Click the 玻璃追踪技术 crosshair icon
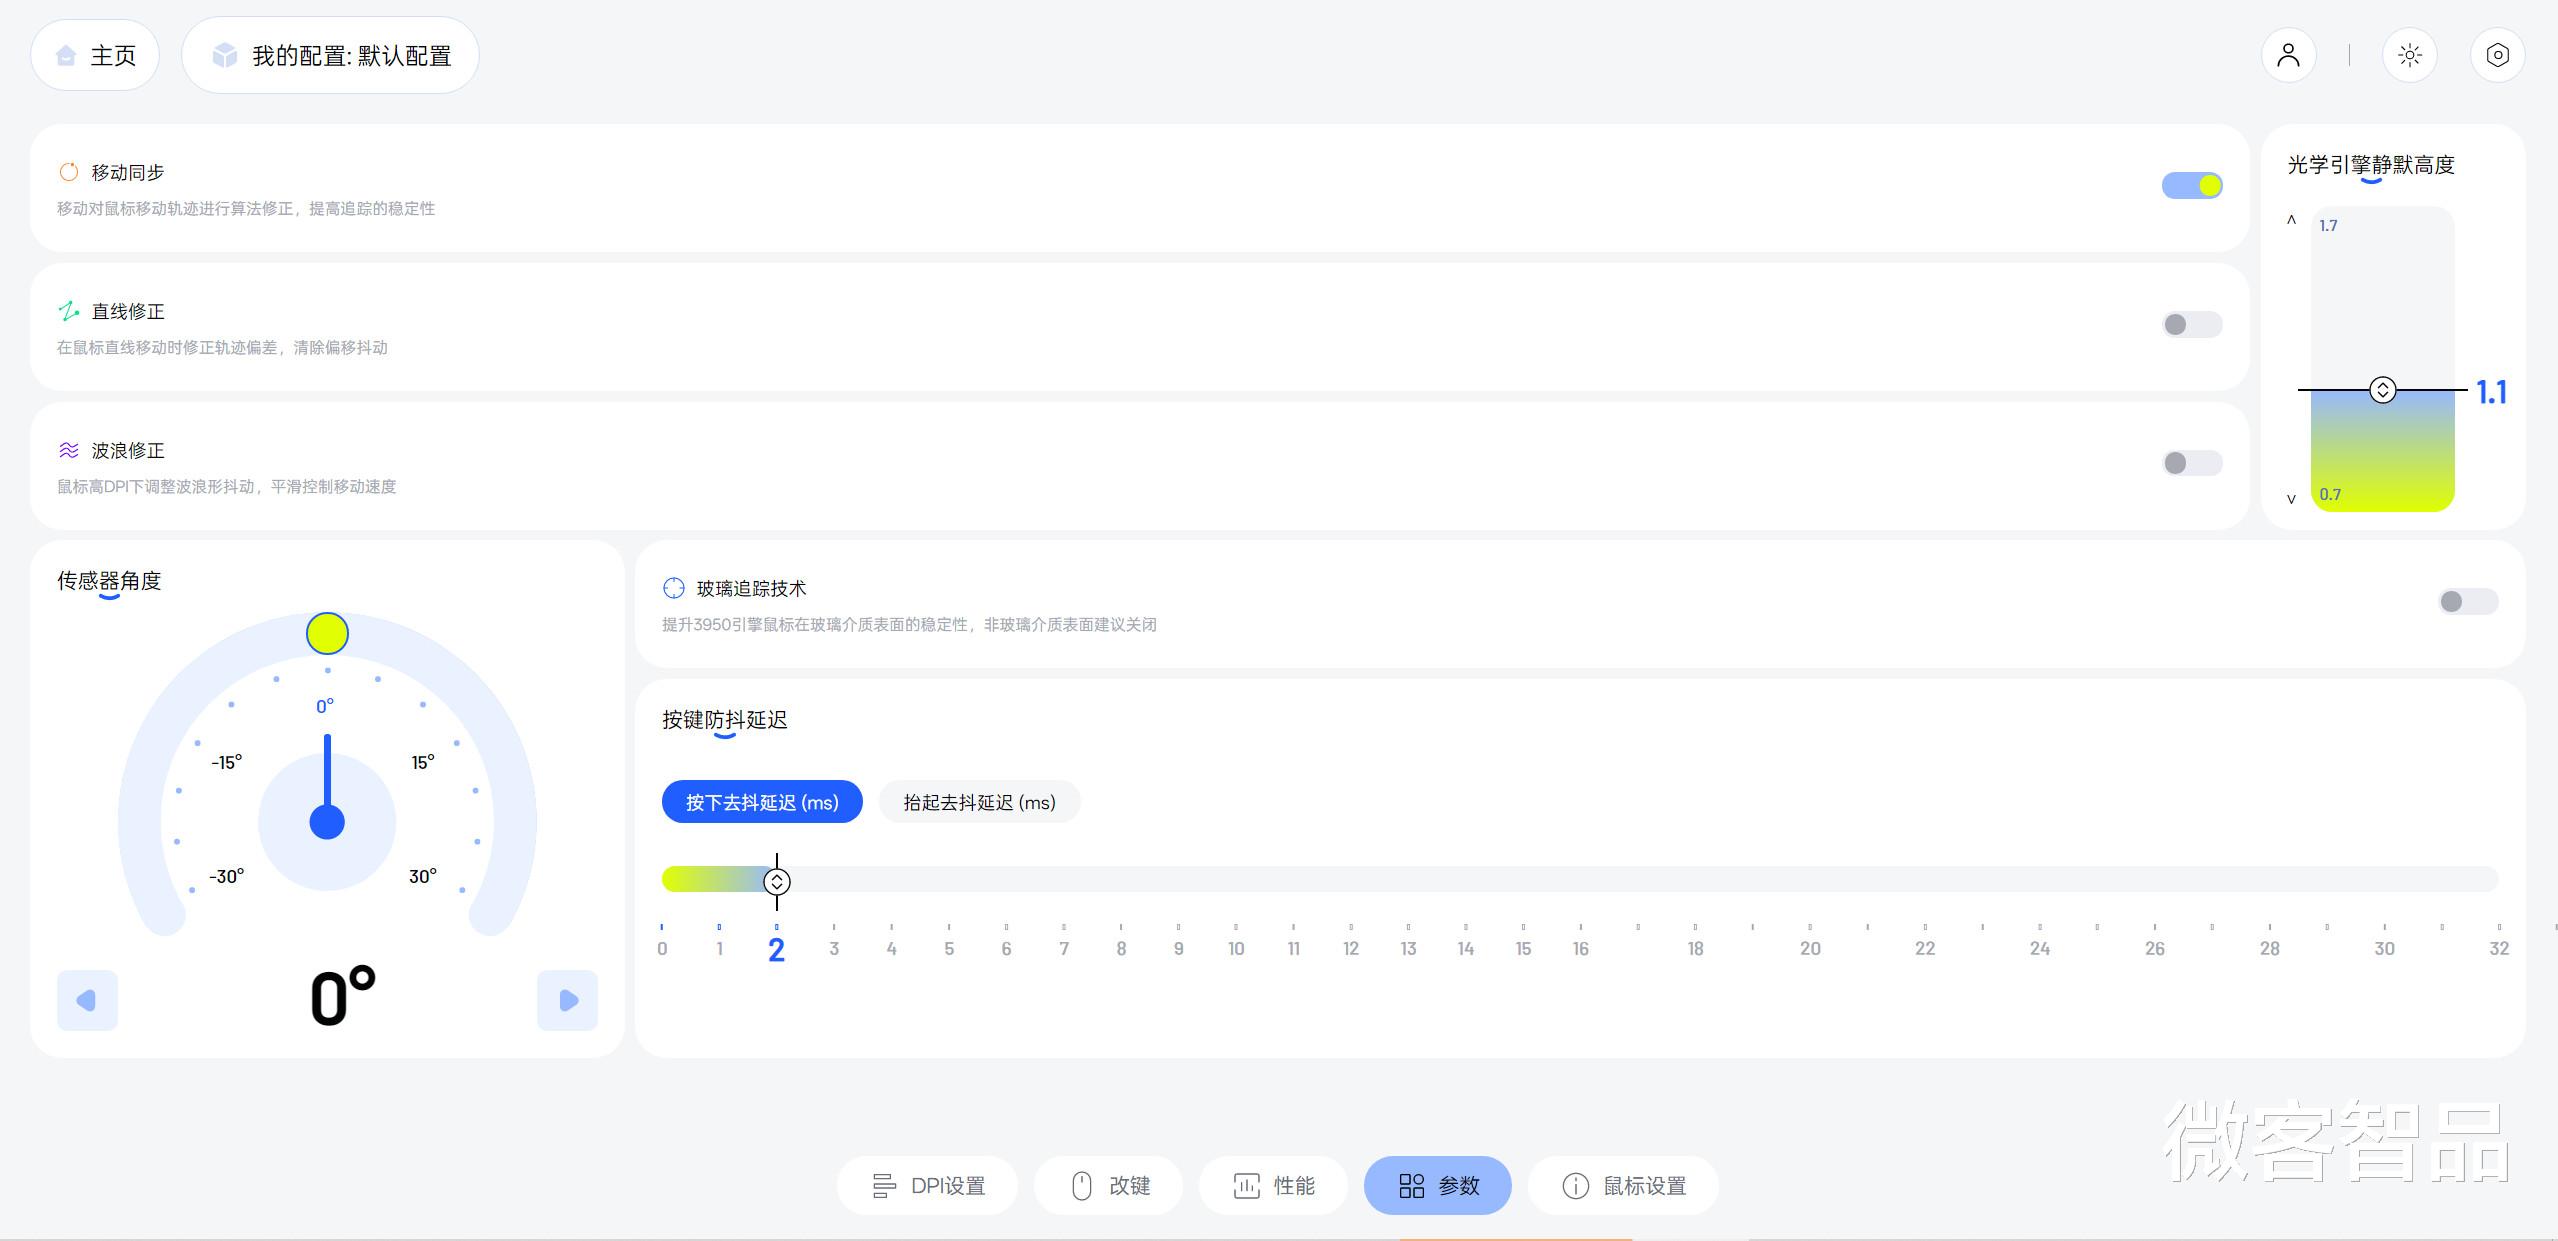The height and width of the screenshot is (1241, 2558). point(674,588)
